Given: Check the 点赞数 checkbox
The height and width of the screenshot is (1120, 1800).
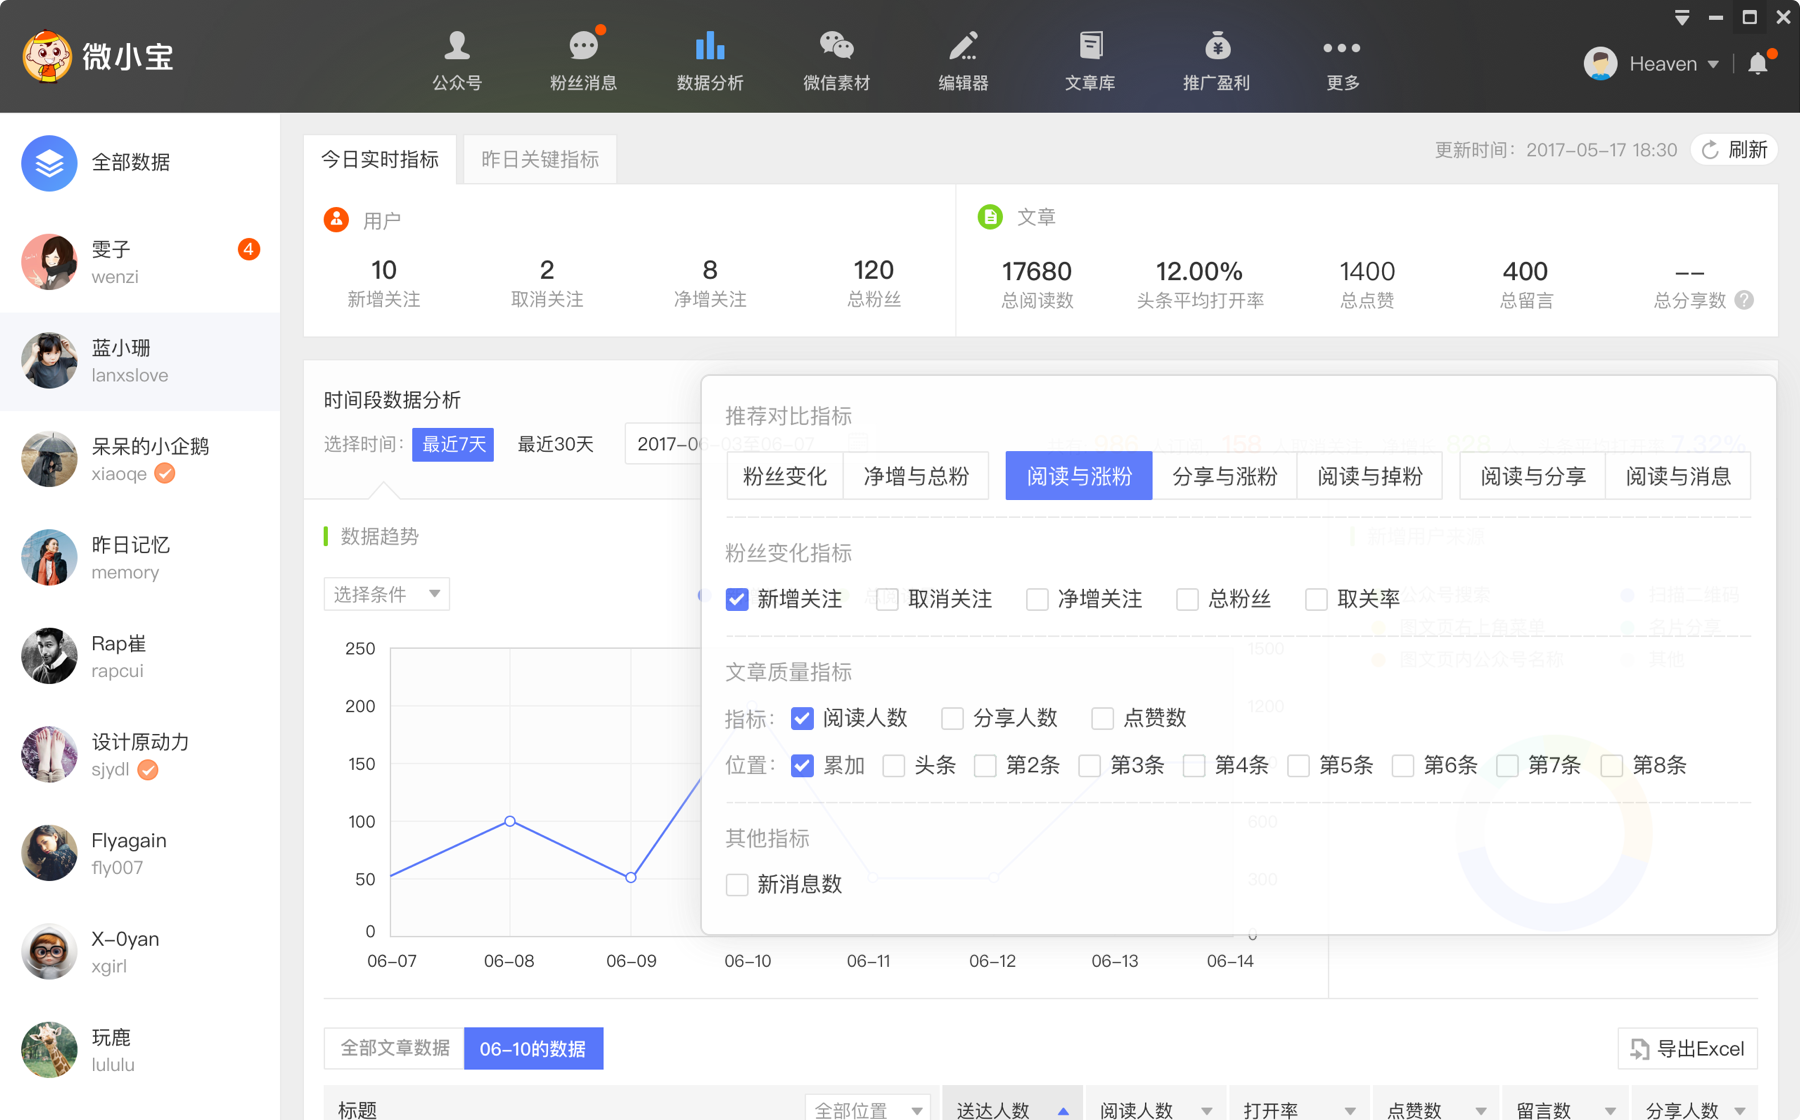Looking at the screenshot, I should [x=1102, y=718].
